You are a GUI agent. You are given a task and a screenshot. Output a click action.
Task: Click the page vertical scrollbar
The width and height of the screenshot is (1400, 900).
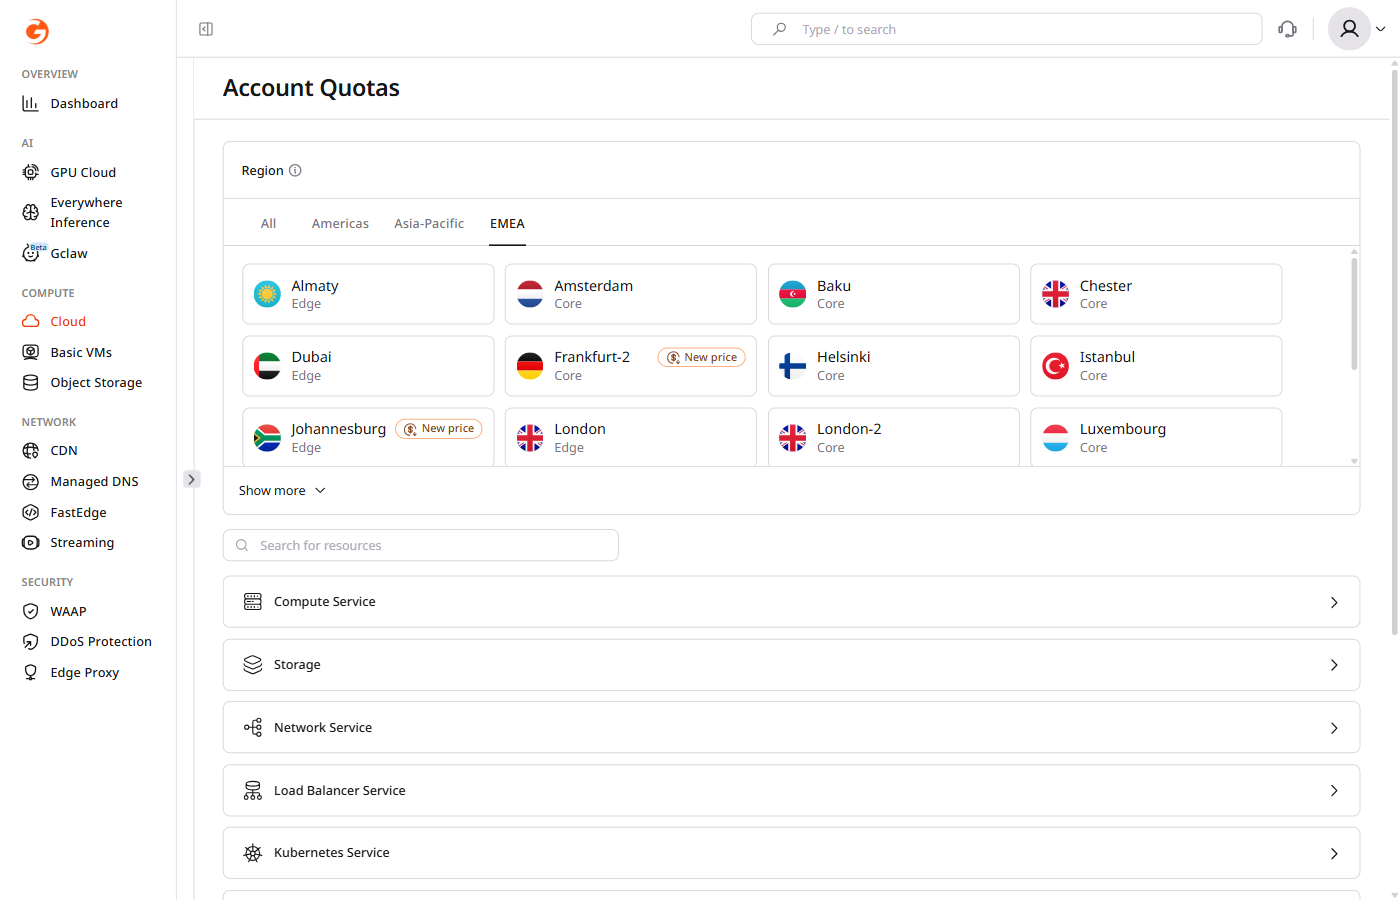[1395, 350]
